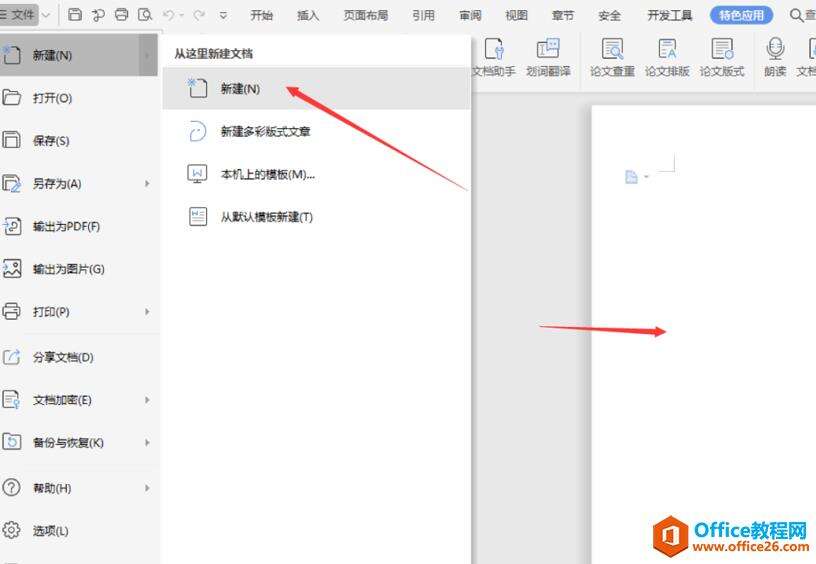816x564 pixels.
Task: Click the folder icon beside 打开(O)
Action: tap(11, 97)
